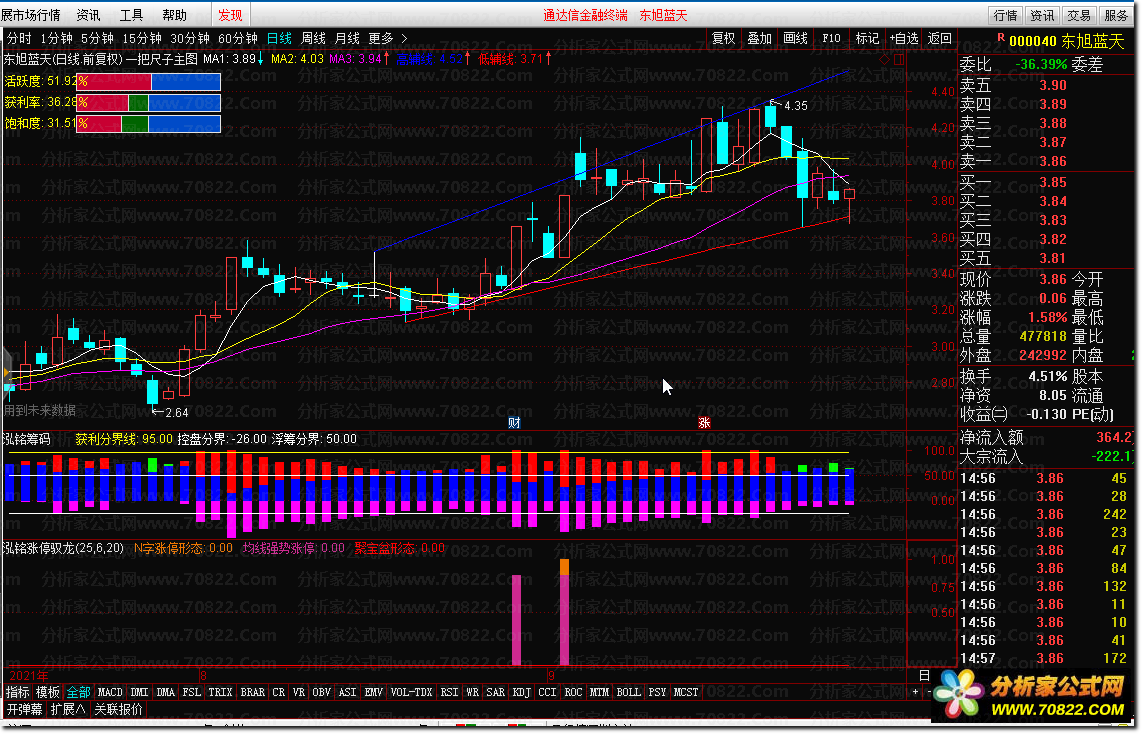Click the 行情 button at top right

pyautogui.click(x=1005, y=15)
